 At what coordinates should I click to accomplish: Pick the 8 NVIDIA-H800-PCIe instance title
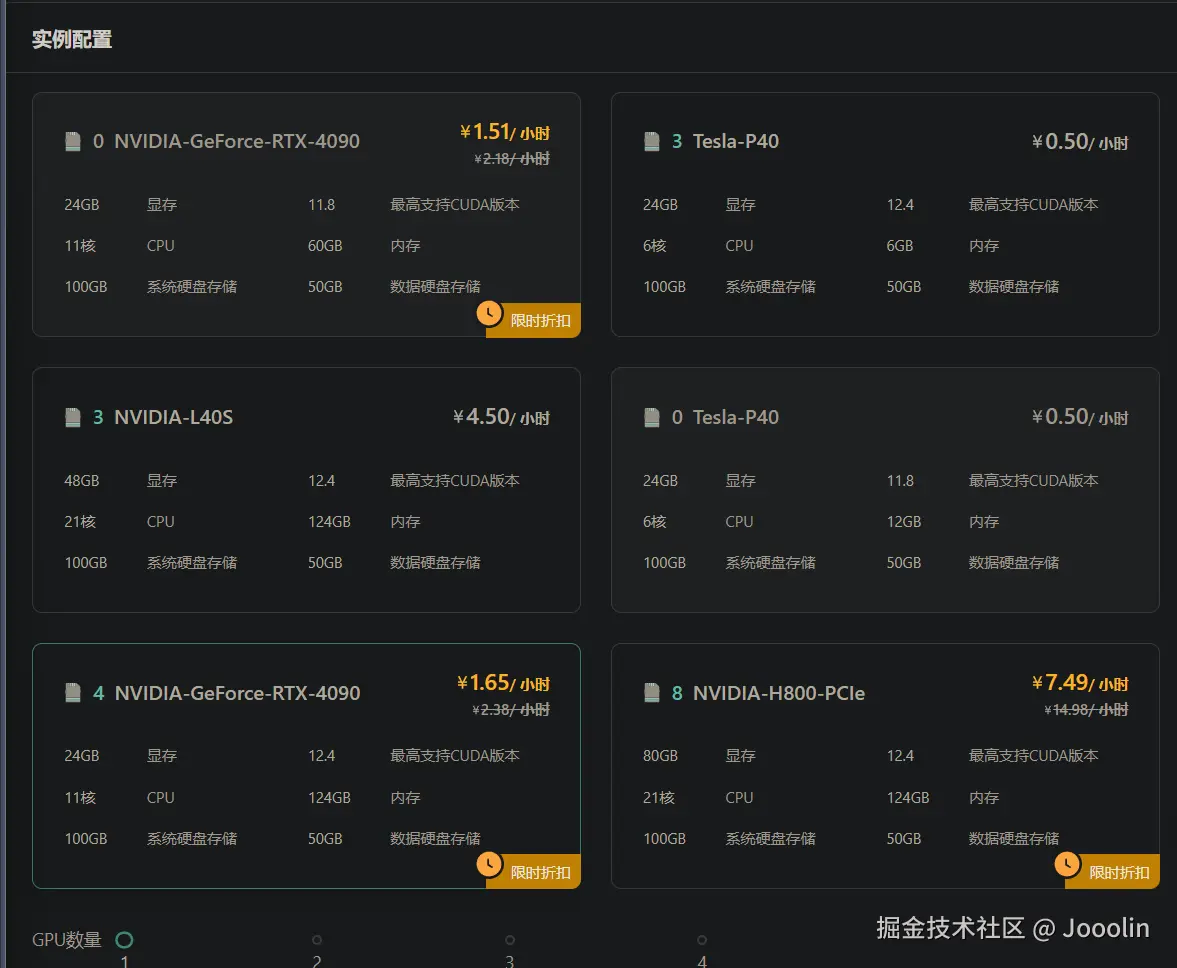point(768,693)
